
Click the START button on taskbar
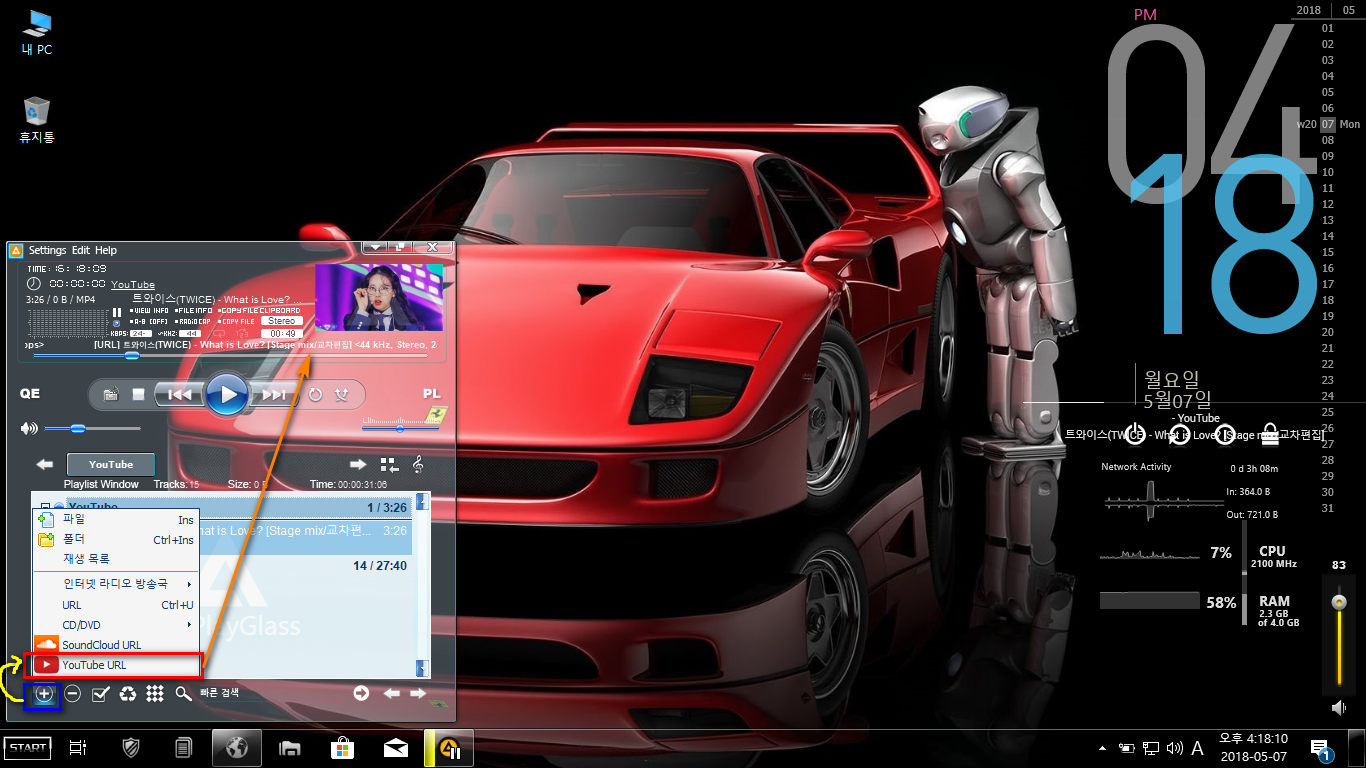27,747
